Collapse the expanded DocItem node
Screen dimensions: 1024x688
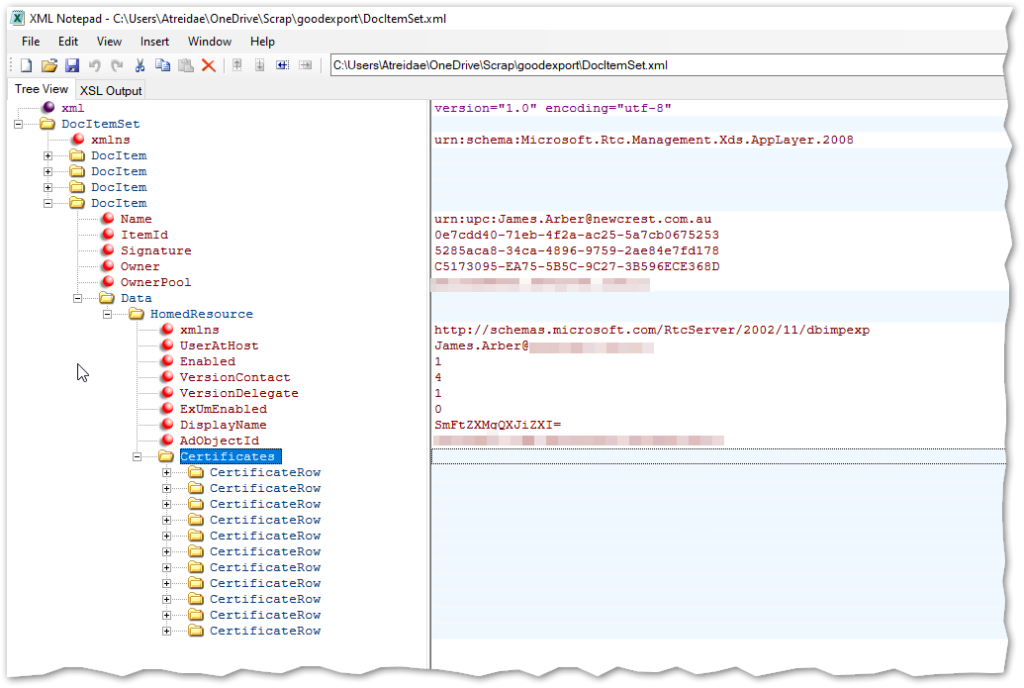coord(48,203)
